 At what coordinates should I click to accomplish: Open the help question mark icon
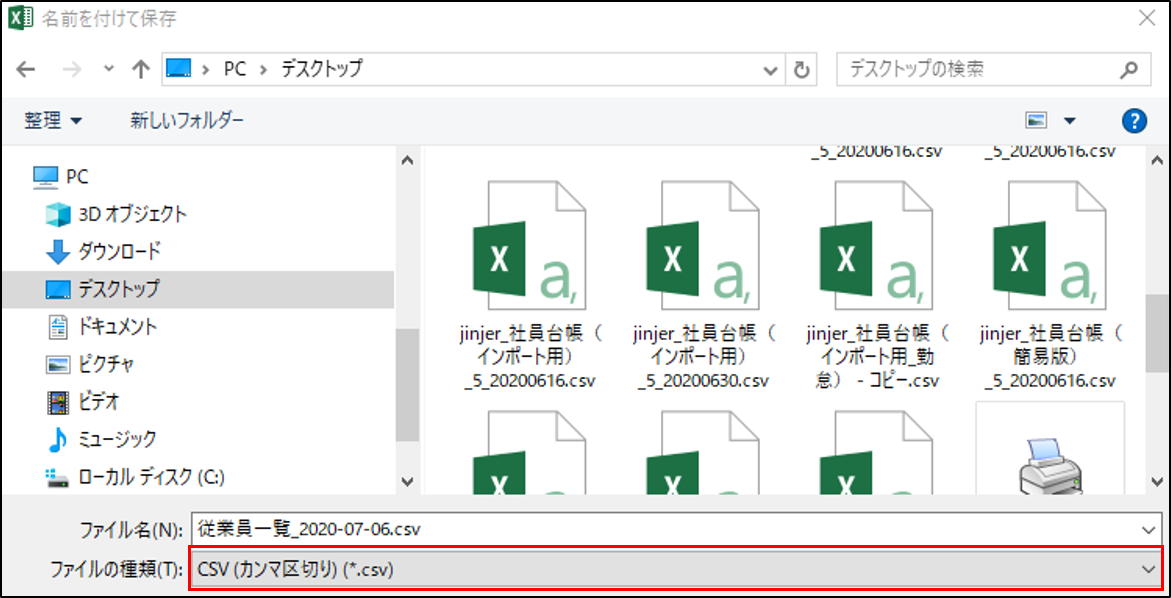click(x=1133, y=121)
